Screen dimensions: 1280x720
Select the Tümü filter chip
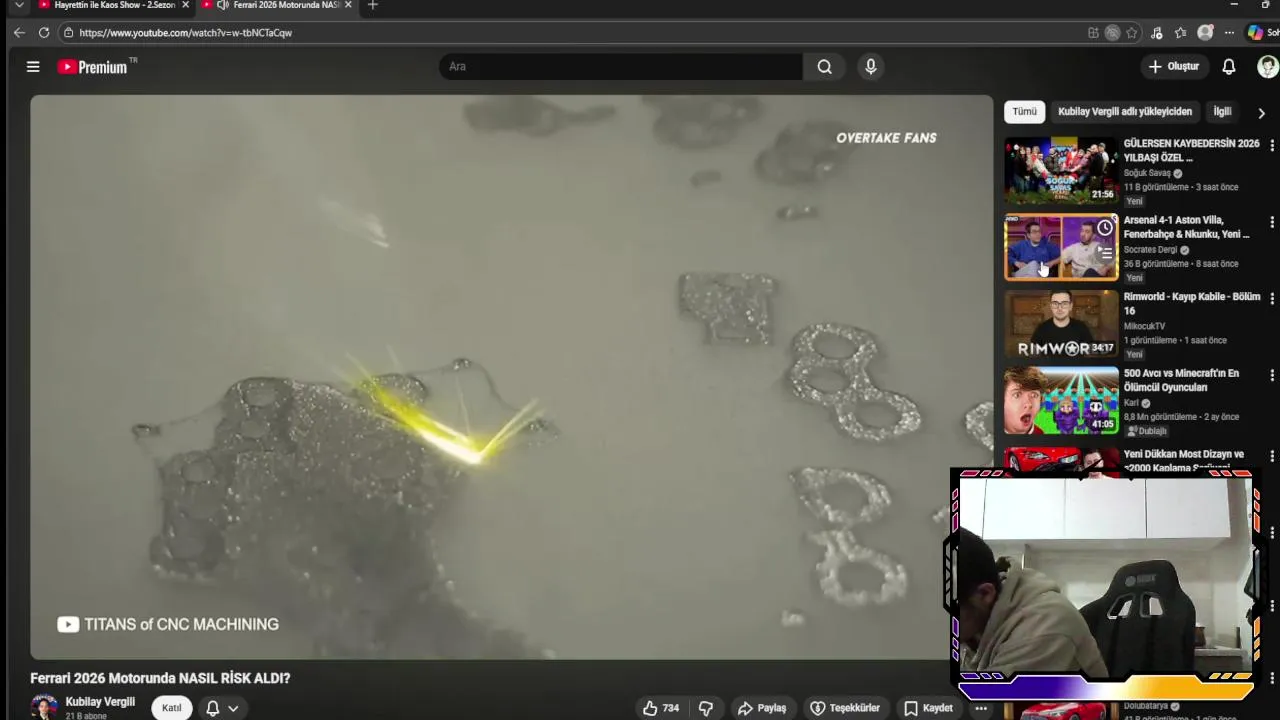(x=1025, y=112)
